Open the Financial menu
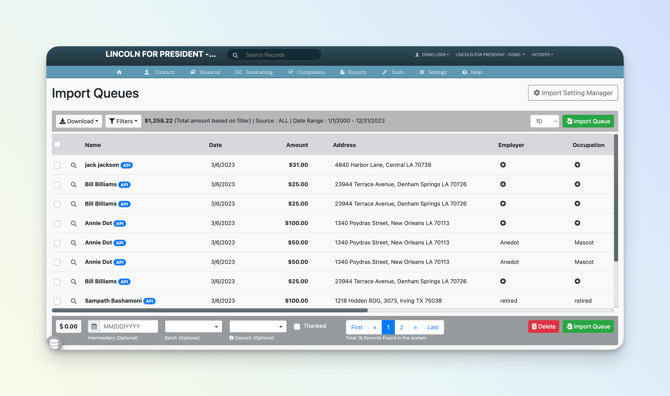The width and height of the screenshot is (670, 396). [205, 72]
